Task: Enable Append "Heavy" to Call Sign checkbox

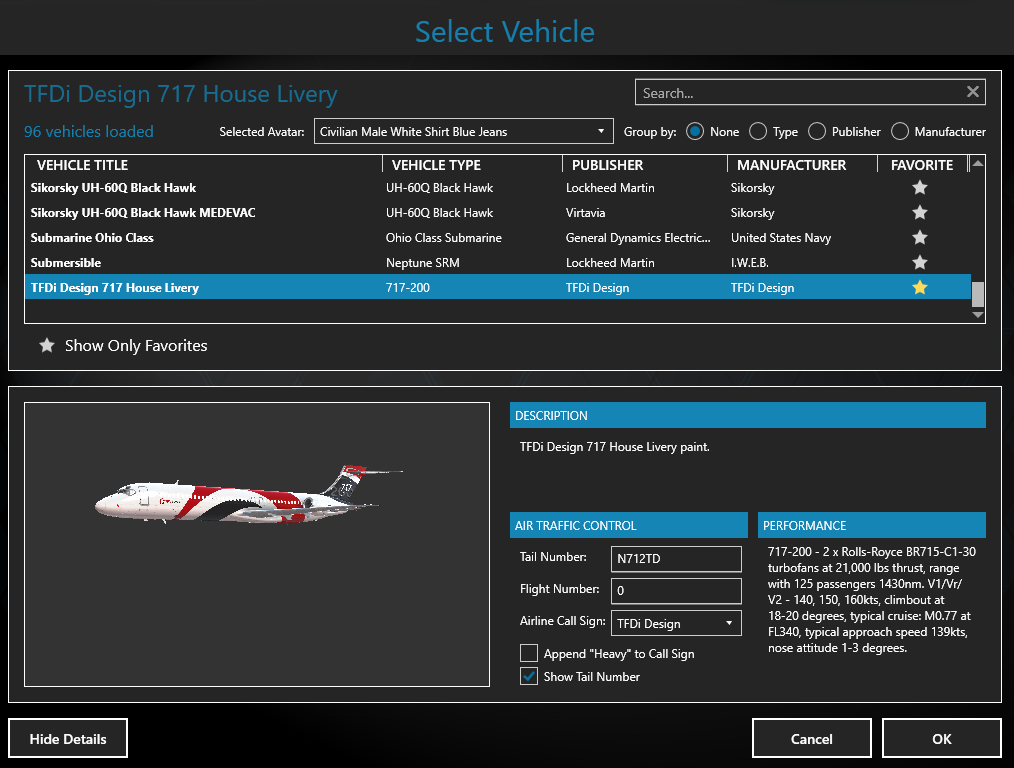Action: [529, 653]
